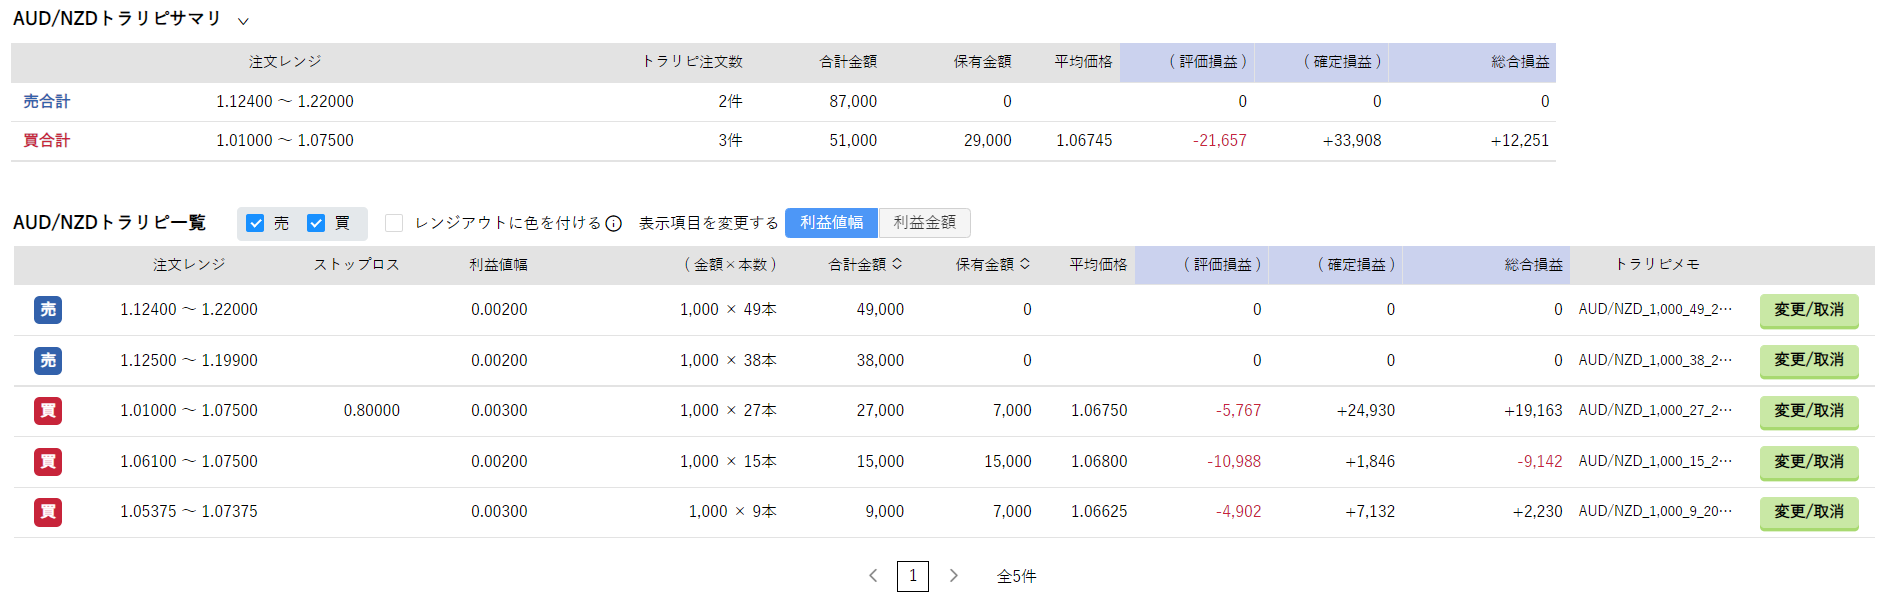
Task: Select the 利益値幅 tab
Action: coord(832,223)
